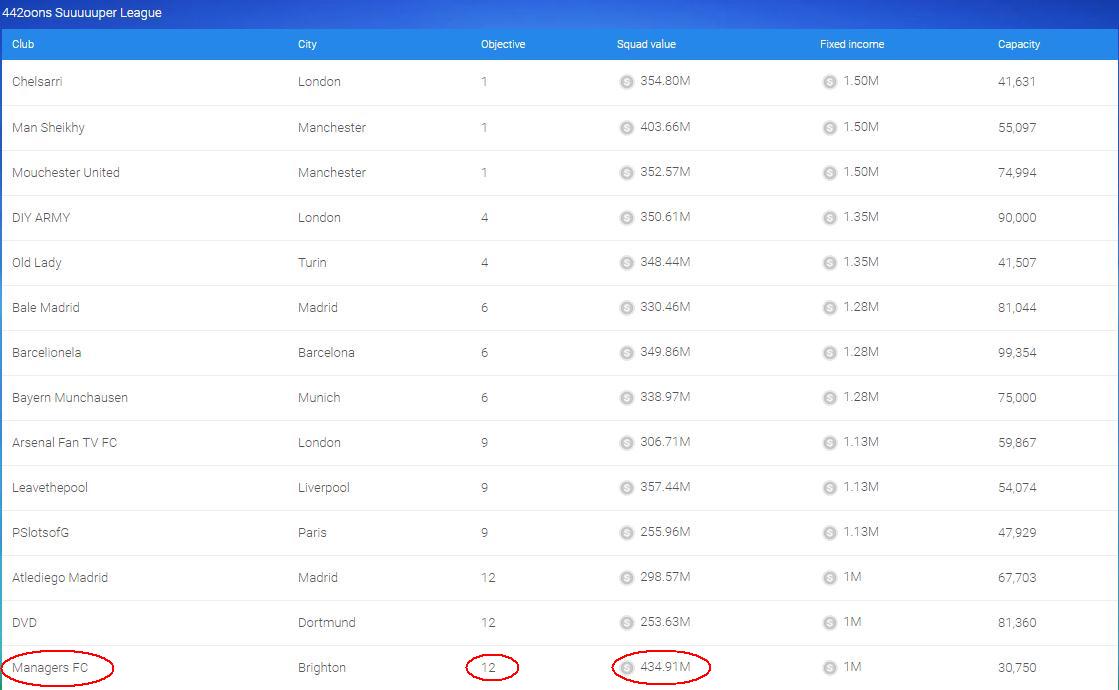This screenshot has width=1119, height=690.
Task: Click coin icon beside Chelsarri fixed income
Action: coord(829,82)
